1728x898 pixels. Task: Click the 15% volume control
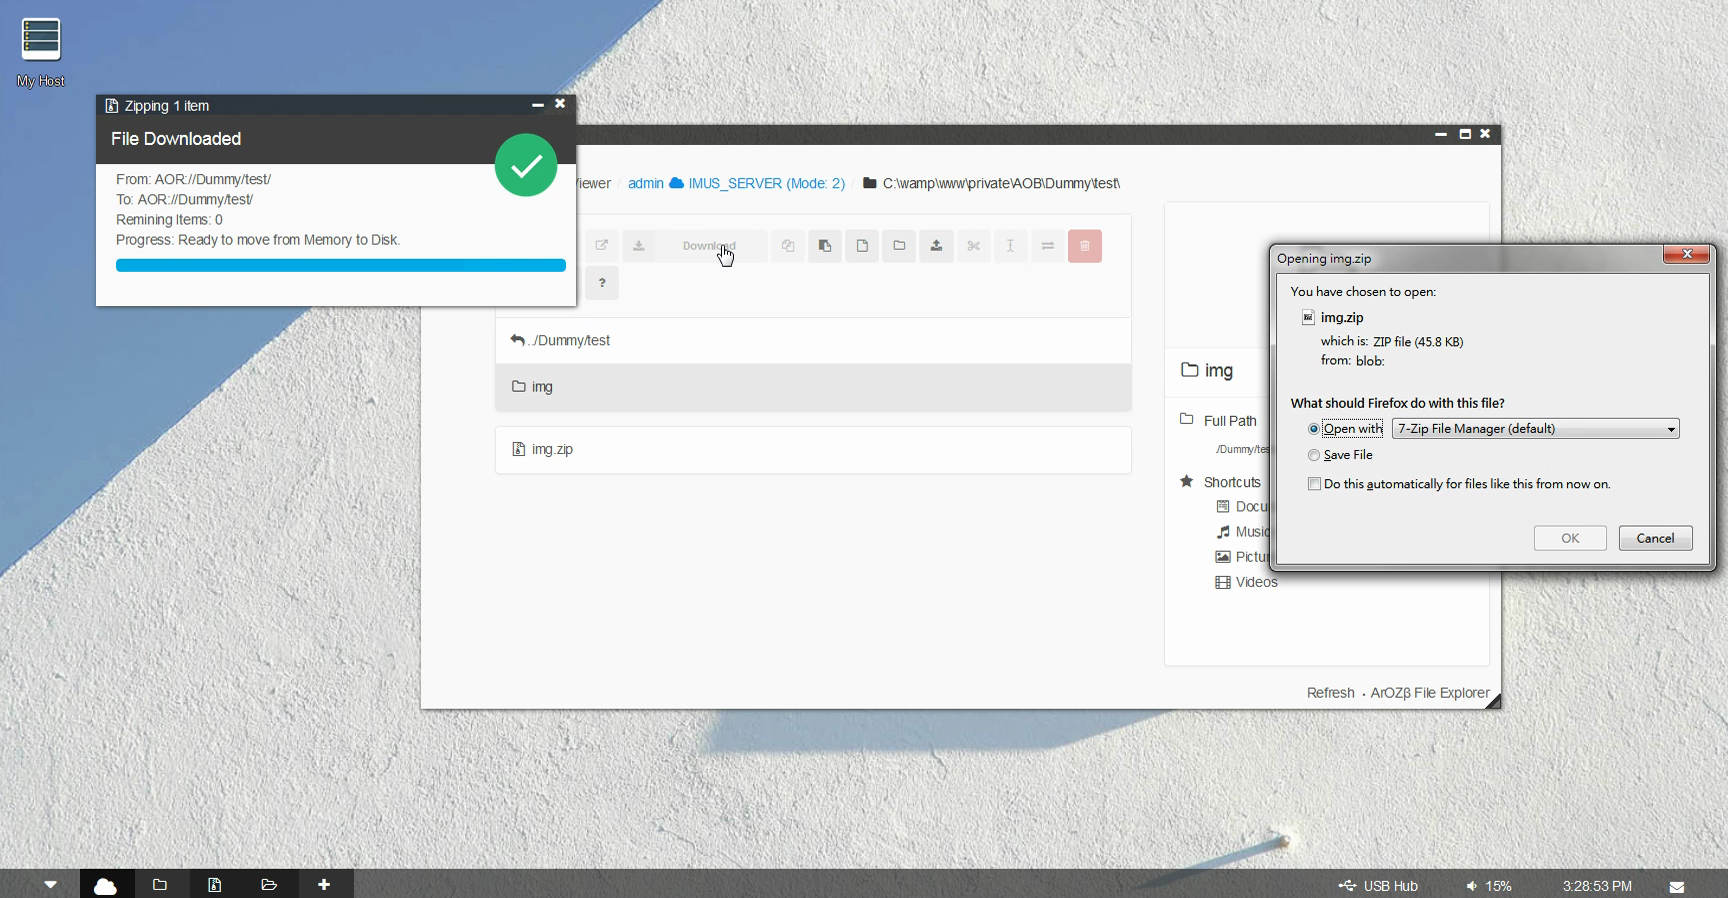click(x=1489, y=886)
